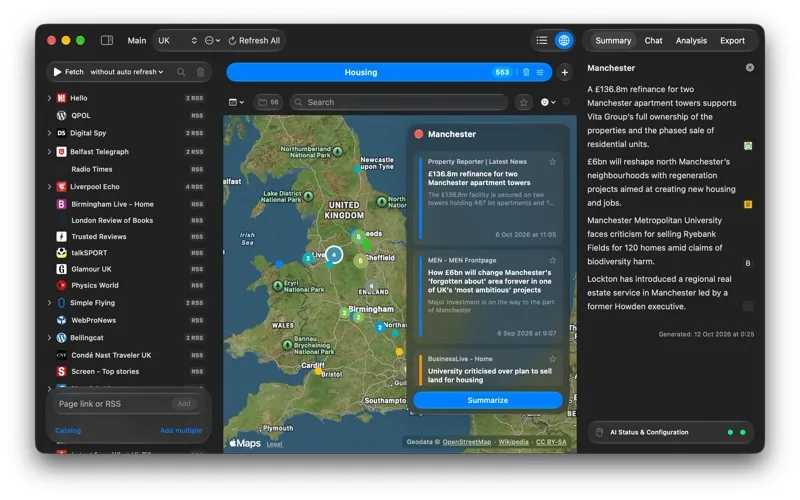This screenshot has width=800, height=500.
Task: Open the Wikipedia attribution link
Action: [x=513, y=442]
